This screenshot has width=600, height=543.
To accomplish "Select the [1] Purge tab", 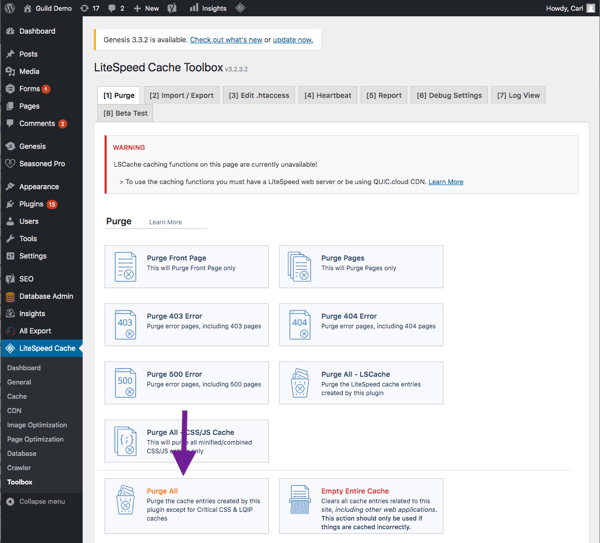I will [119, 95].
